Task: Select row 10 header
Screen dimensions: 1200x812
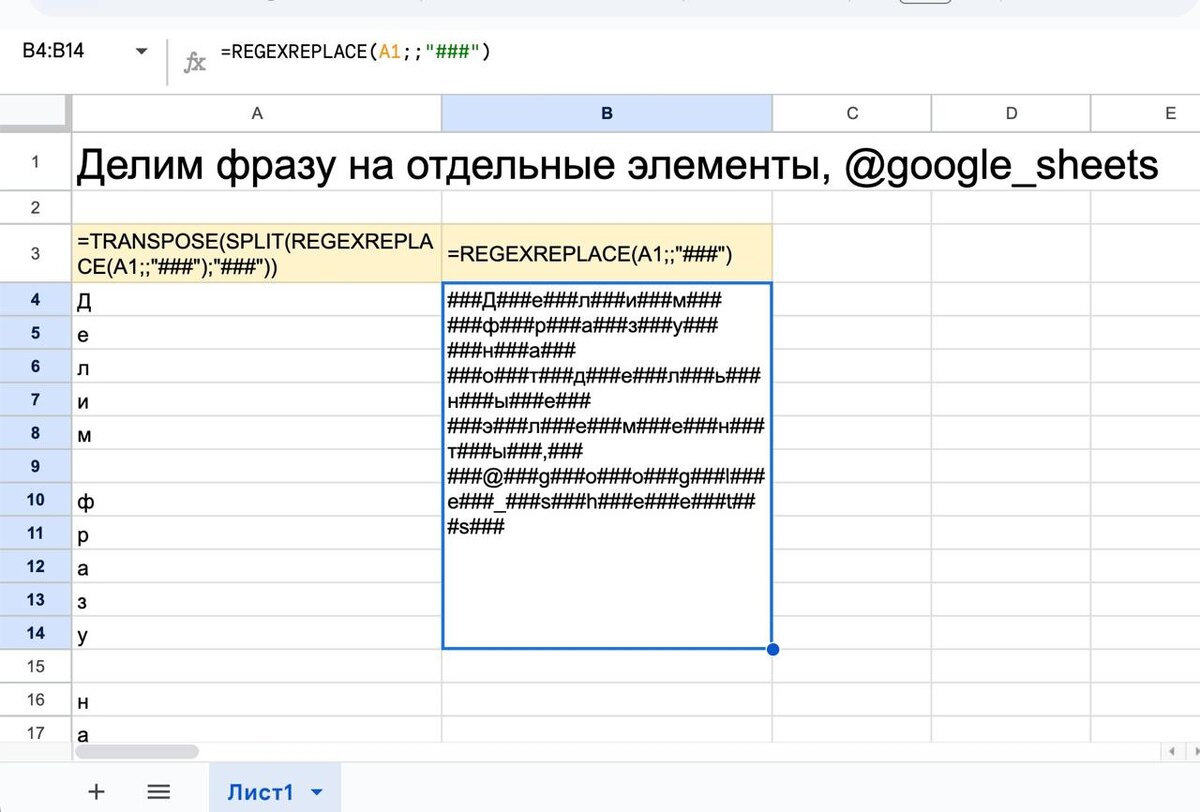Action: pyautogui.click(x=35, y=499)
